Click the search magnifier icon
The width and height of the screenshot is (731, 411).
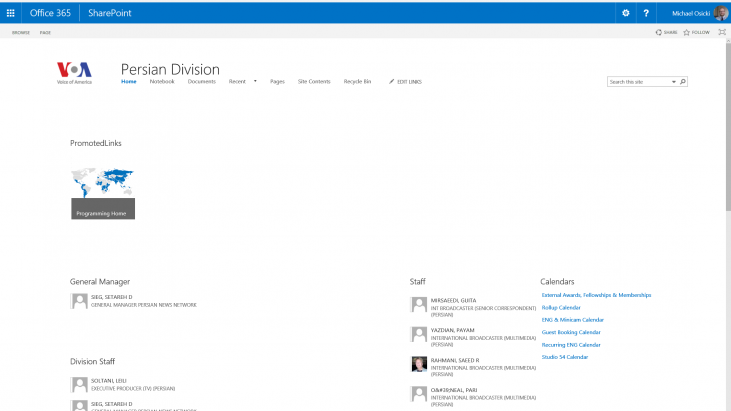(683, 82)
